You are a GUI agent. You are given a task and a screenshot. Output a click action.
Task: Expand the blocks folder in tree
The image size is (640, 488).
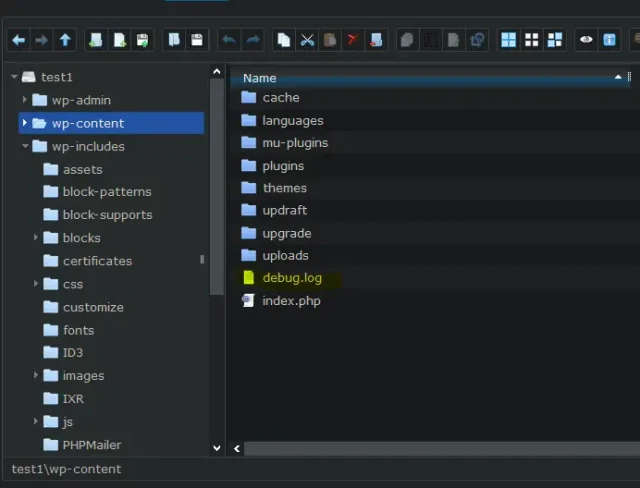point(37,238)
